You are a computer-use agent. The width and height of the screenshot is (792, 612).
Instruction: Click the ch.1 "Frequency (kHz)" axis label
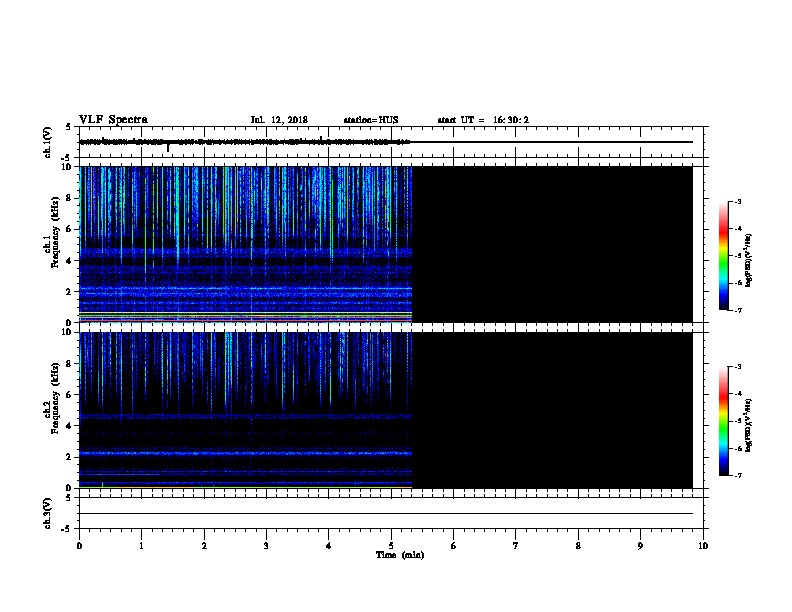coord(55,232)
